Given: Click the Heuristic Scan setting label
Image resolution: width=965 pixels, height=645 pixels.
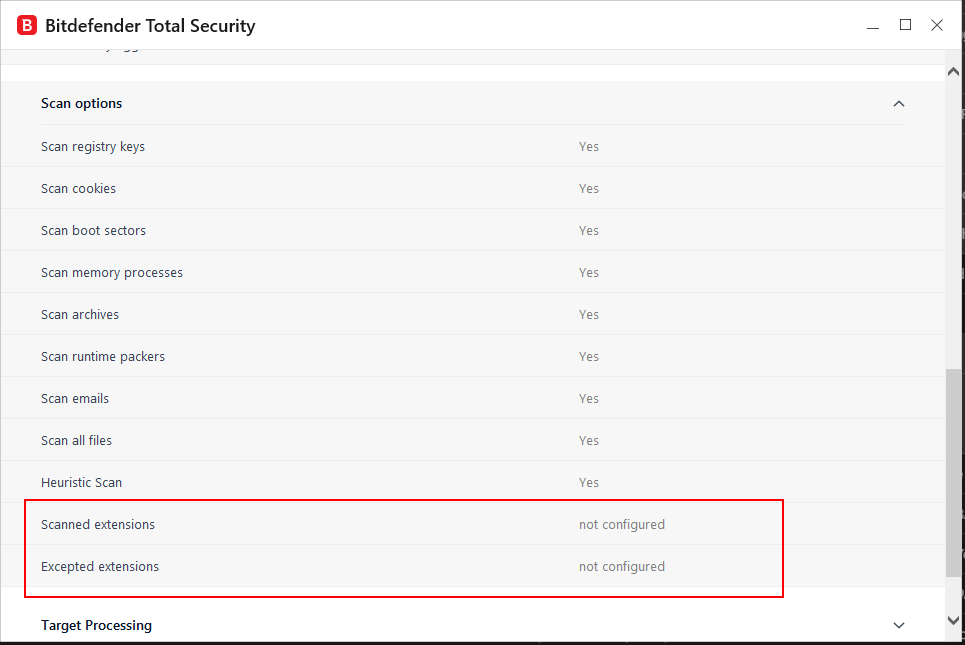Looking at the screenshot, I should pos(81,483).
